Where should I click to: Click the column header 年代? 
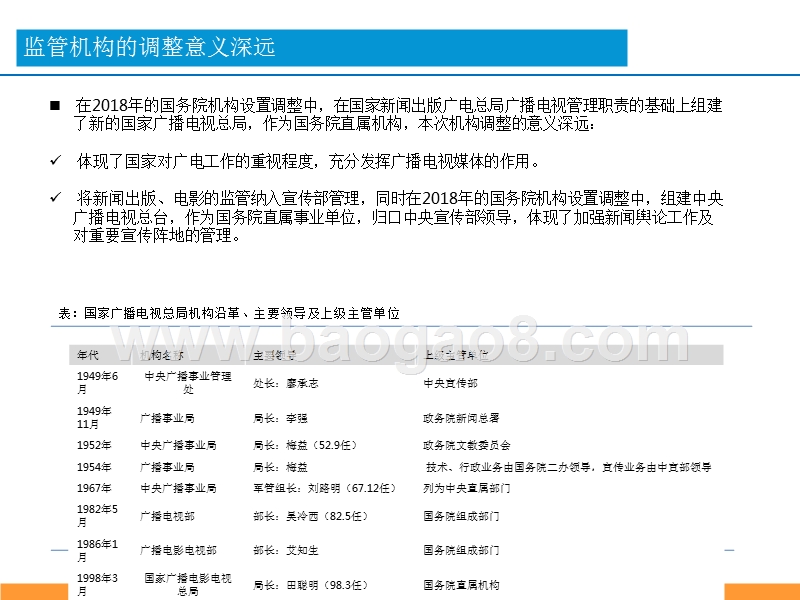(x=88, y=355)
